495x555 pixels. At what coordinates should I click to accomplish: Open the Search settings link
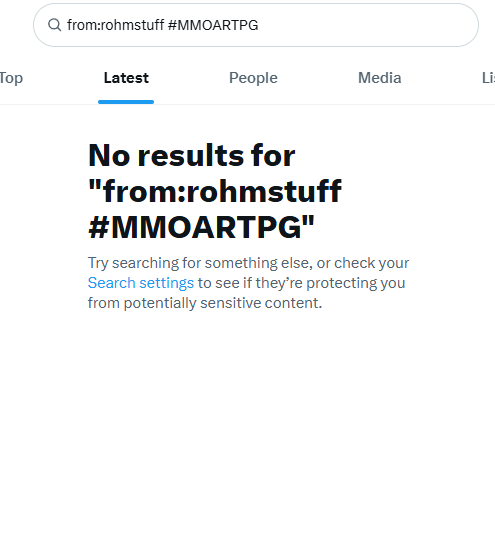[x=141, y=283]
